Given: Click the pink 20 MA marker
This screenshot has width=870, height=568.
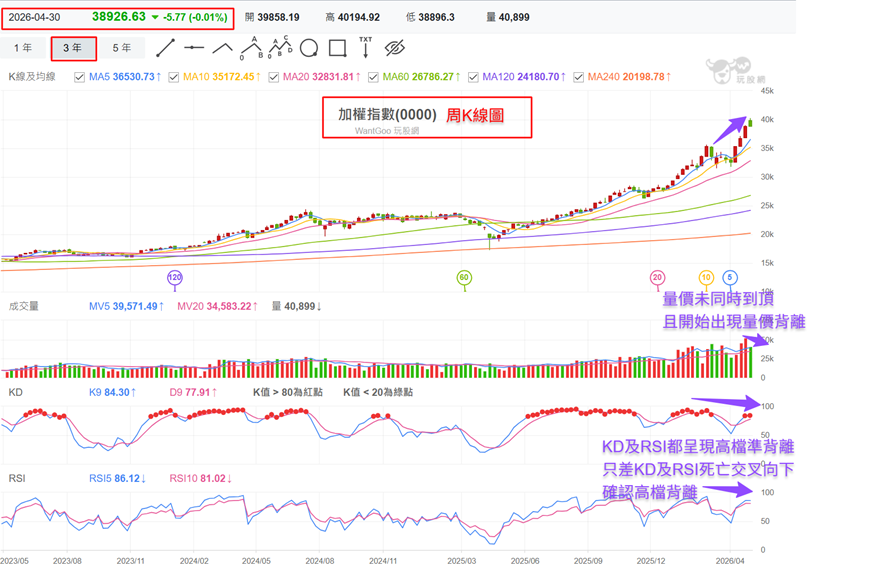Looking at the screenshot, I should point(657,277).
